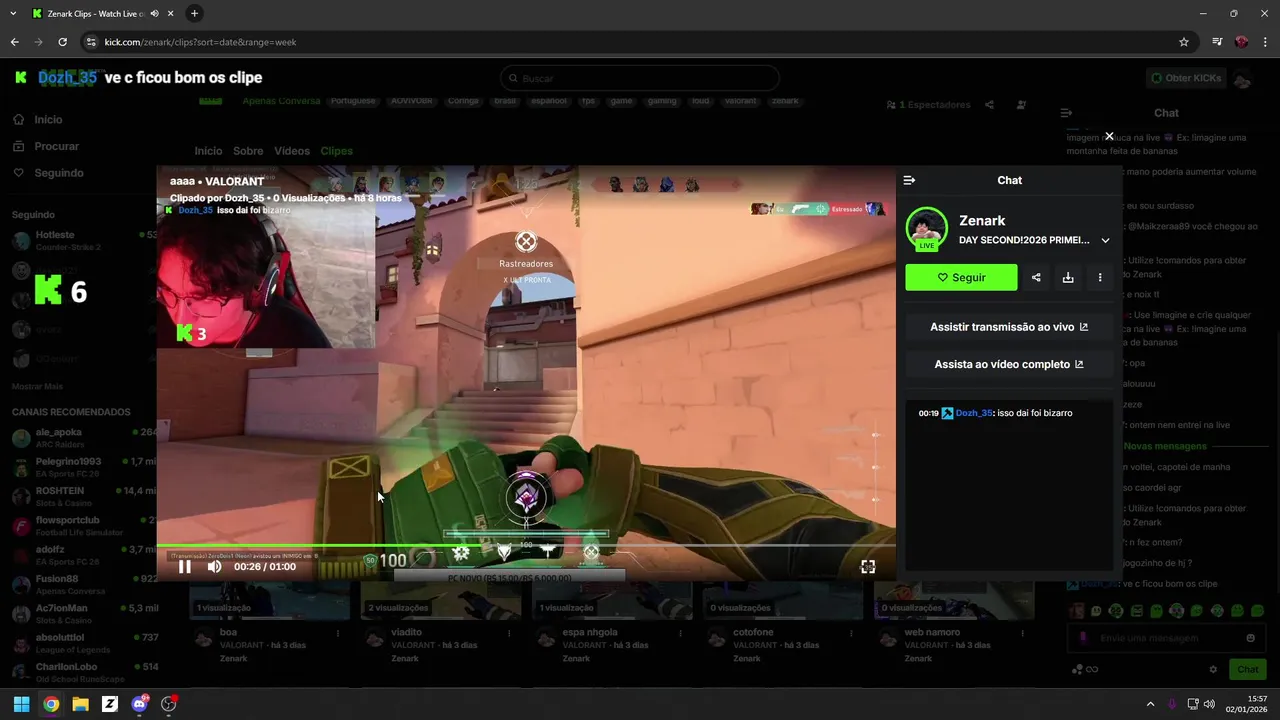Mute the clip player volume
Image resolution: width=1280 pixels, height=720 pixels.
pyautogui.click(x=214, y=567)
